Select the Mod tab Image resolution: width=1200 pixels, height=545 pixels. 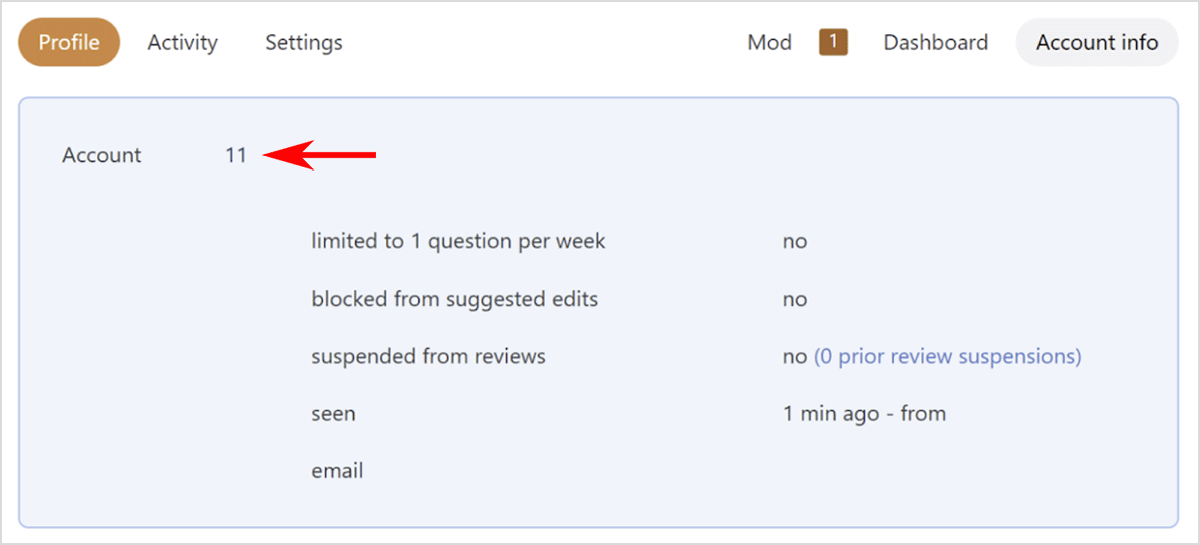(769, 43)
